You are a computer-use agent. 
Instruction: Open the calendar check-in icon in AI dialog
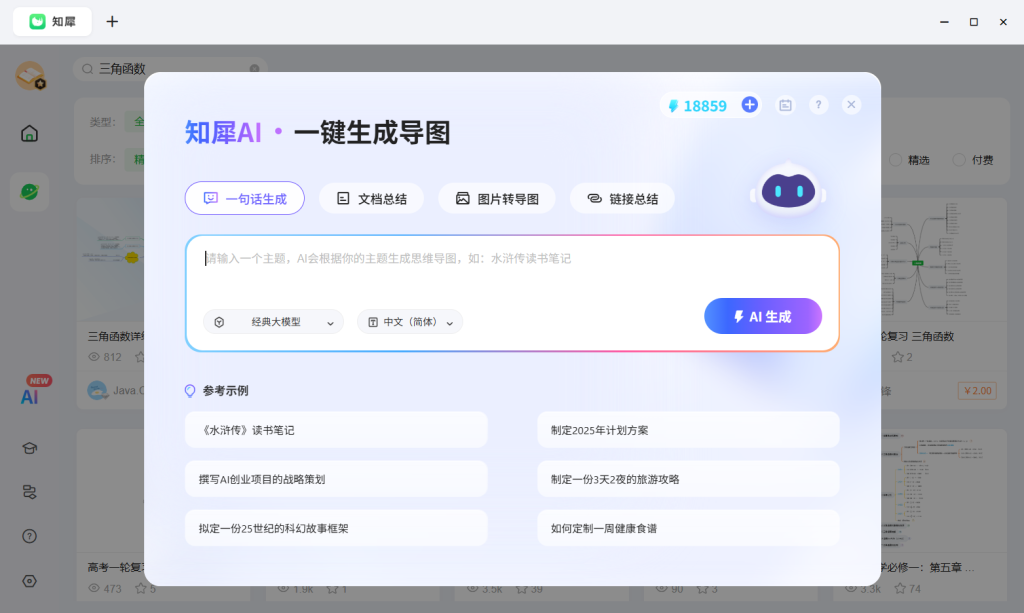click(x=785, y=105)
